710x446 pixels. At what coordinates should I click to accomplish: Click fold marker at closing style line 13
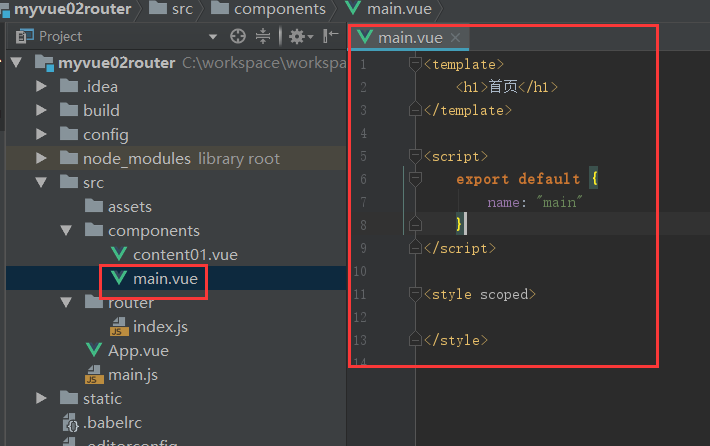point(415,340)
